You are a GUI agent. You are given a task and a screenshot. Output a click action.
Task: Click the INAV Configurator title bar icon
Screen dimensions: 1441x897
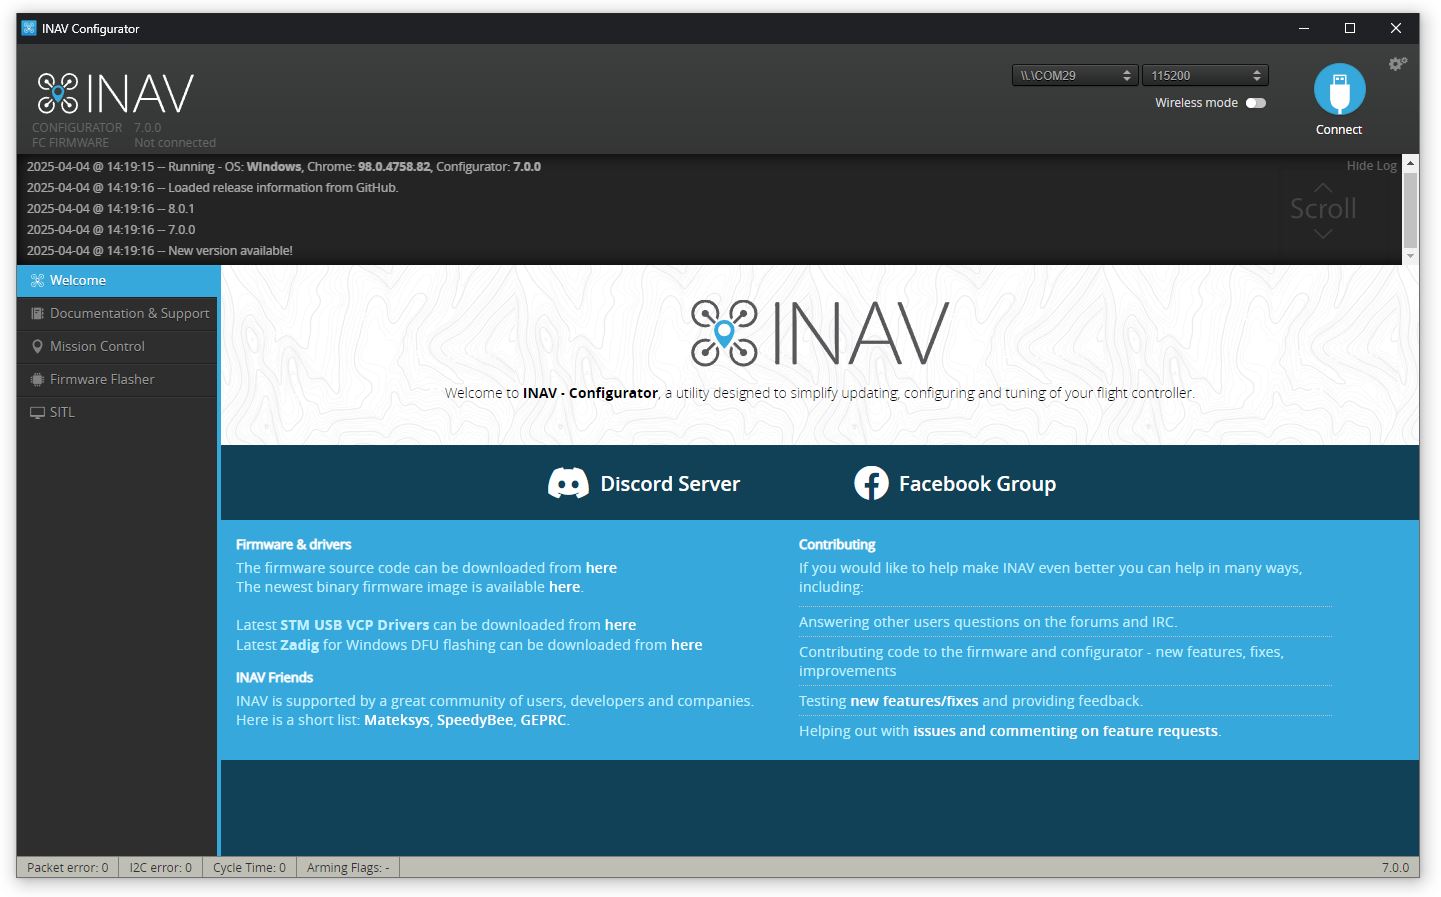(29, 28)
